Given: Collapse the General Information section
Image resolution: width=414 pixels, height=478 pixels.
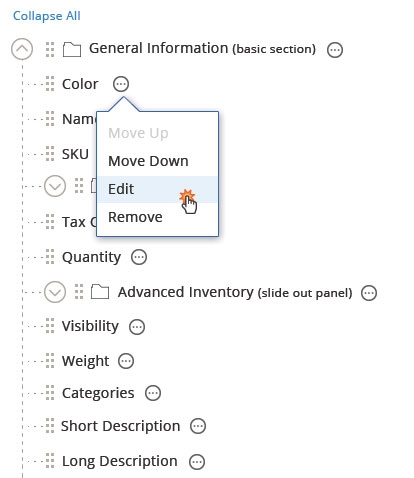Looking at the screenshot, I should (x=22, y=49).
